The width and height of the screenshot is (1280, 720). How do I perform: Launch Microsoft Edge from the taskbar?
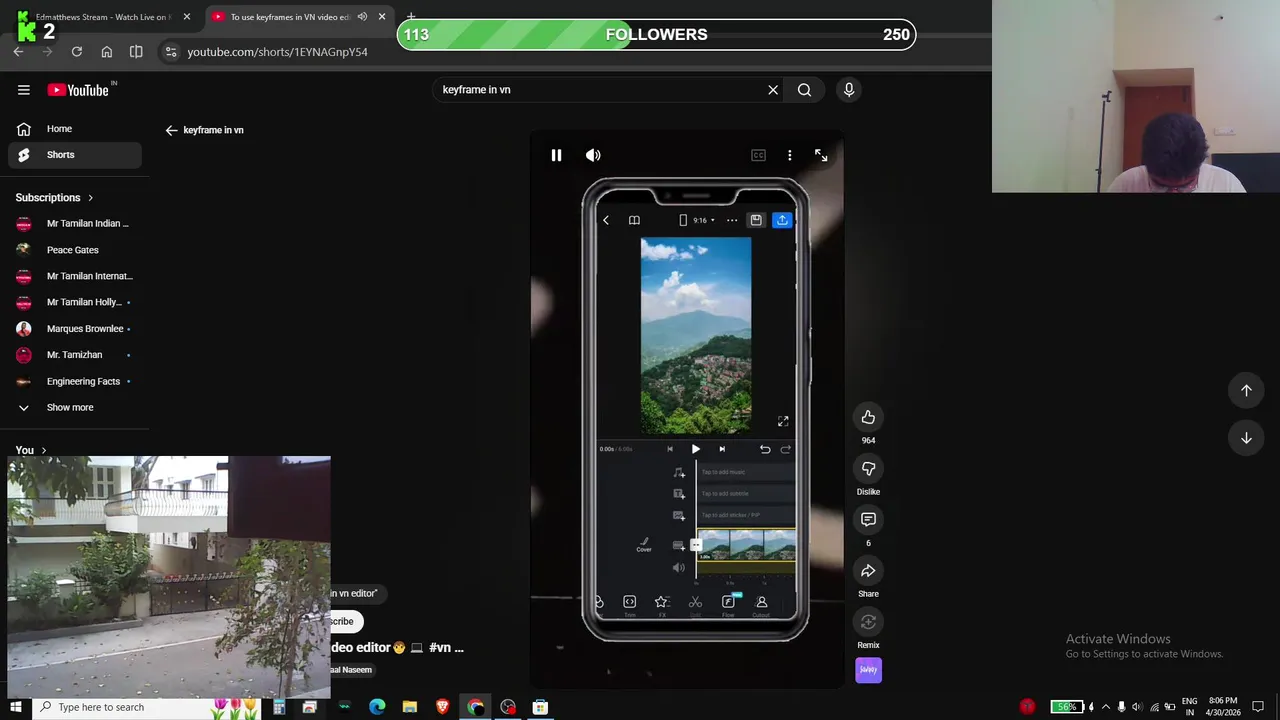377,707
